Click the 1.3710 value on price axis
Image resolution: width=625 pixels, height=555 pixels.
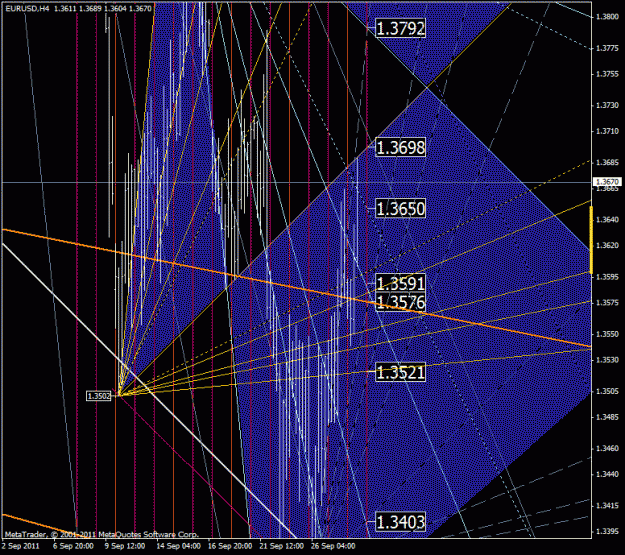pos(607,131)
